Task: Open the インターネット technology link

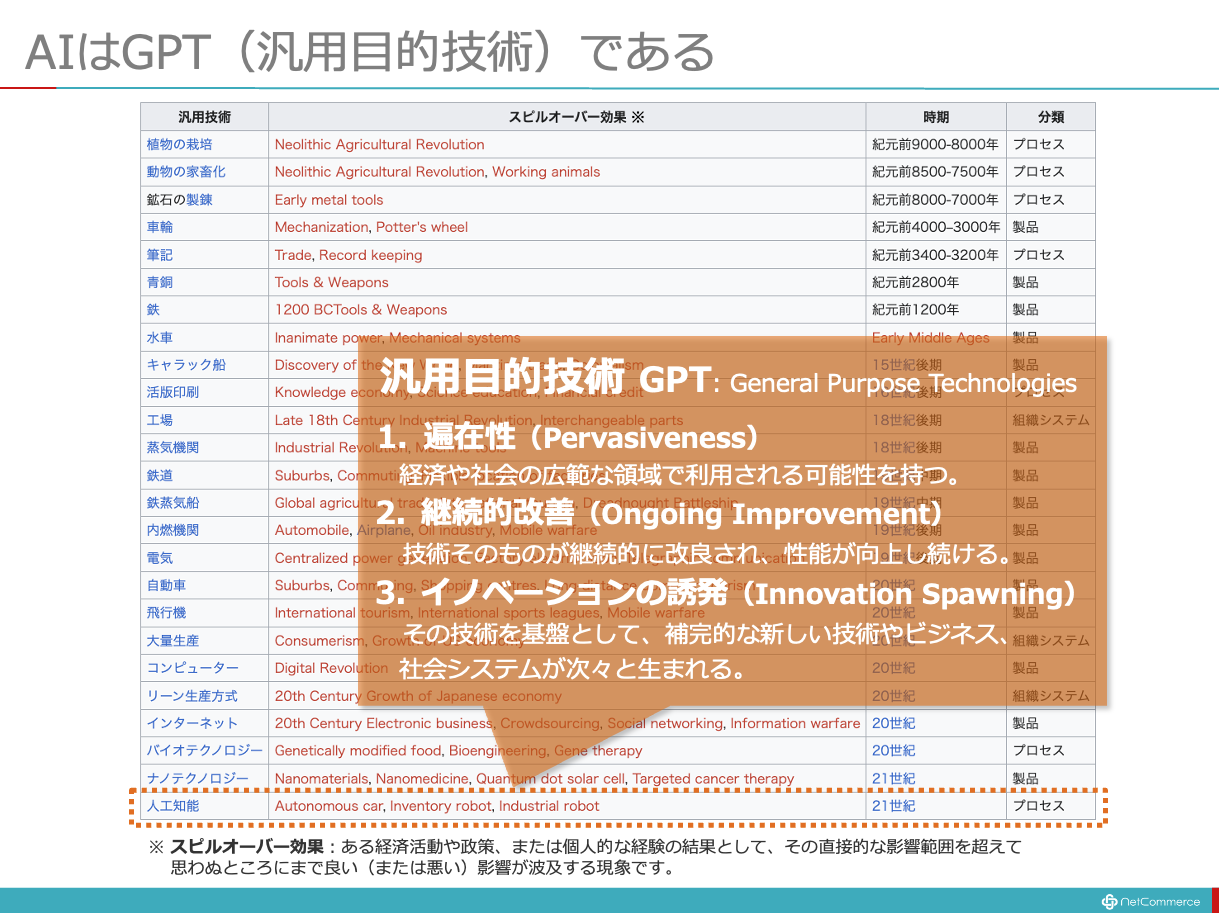Action: click(x=192, y=723)
